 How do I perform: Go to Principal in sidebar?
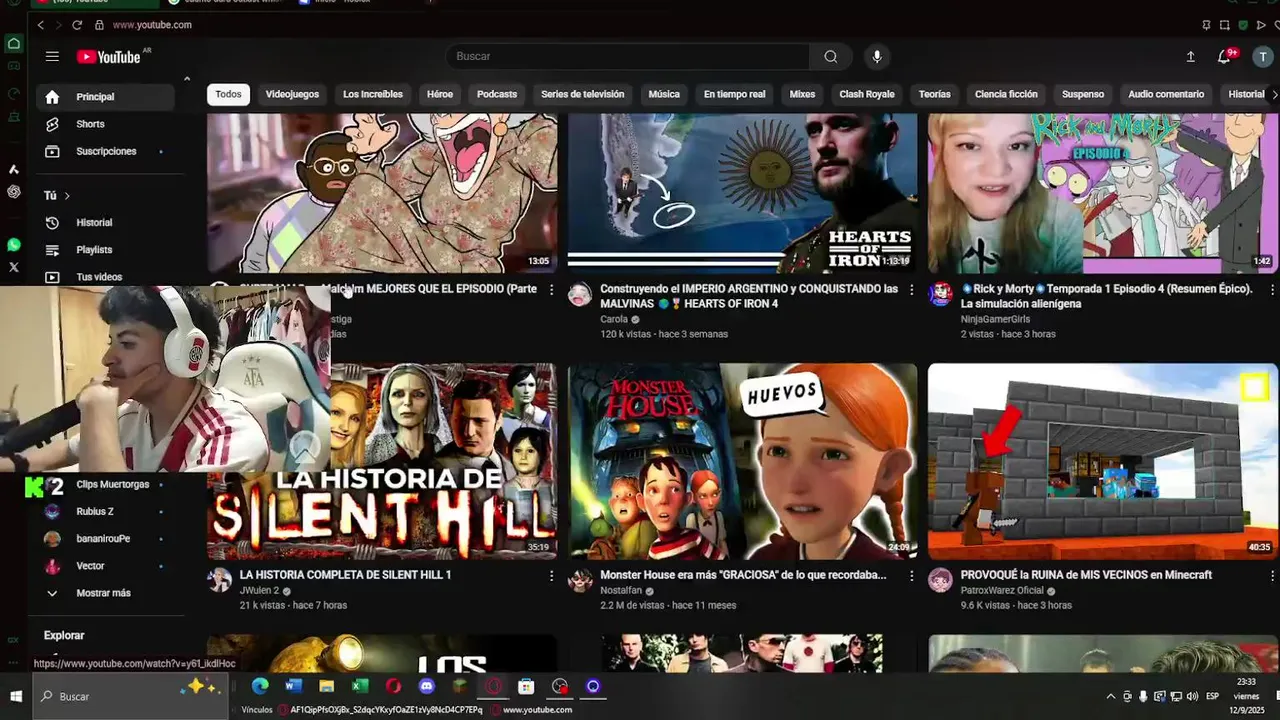(106, 97)
